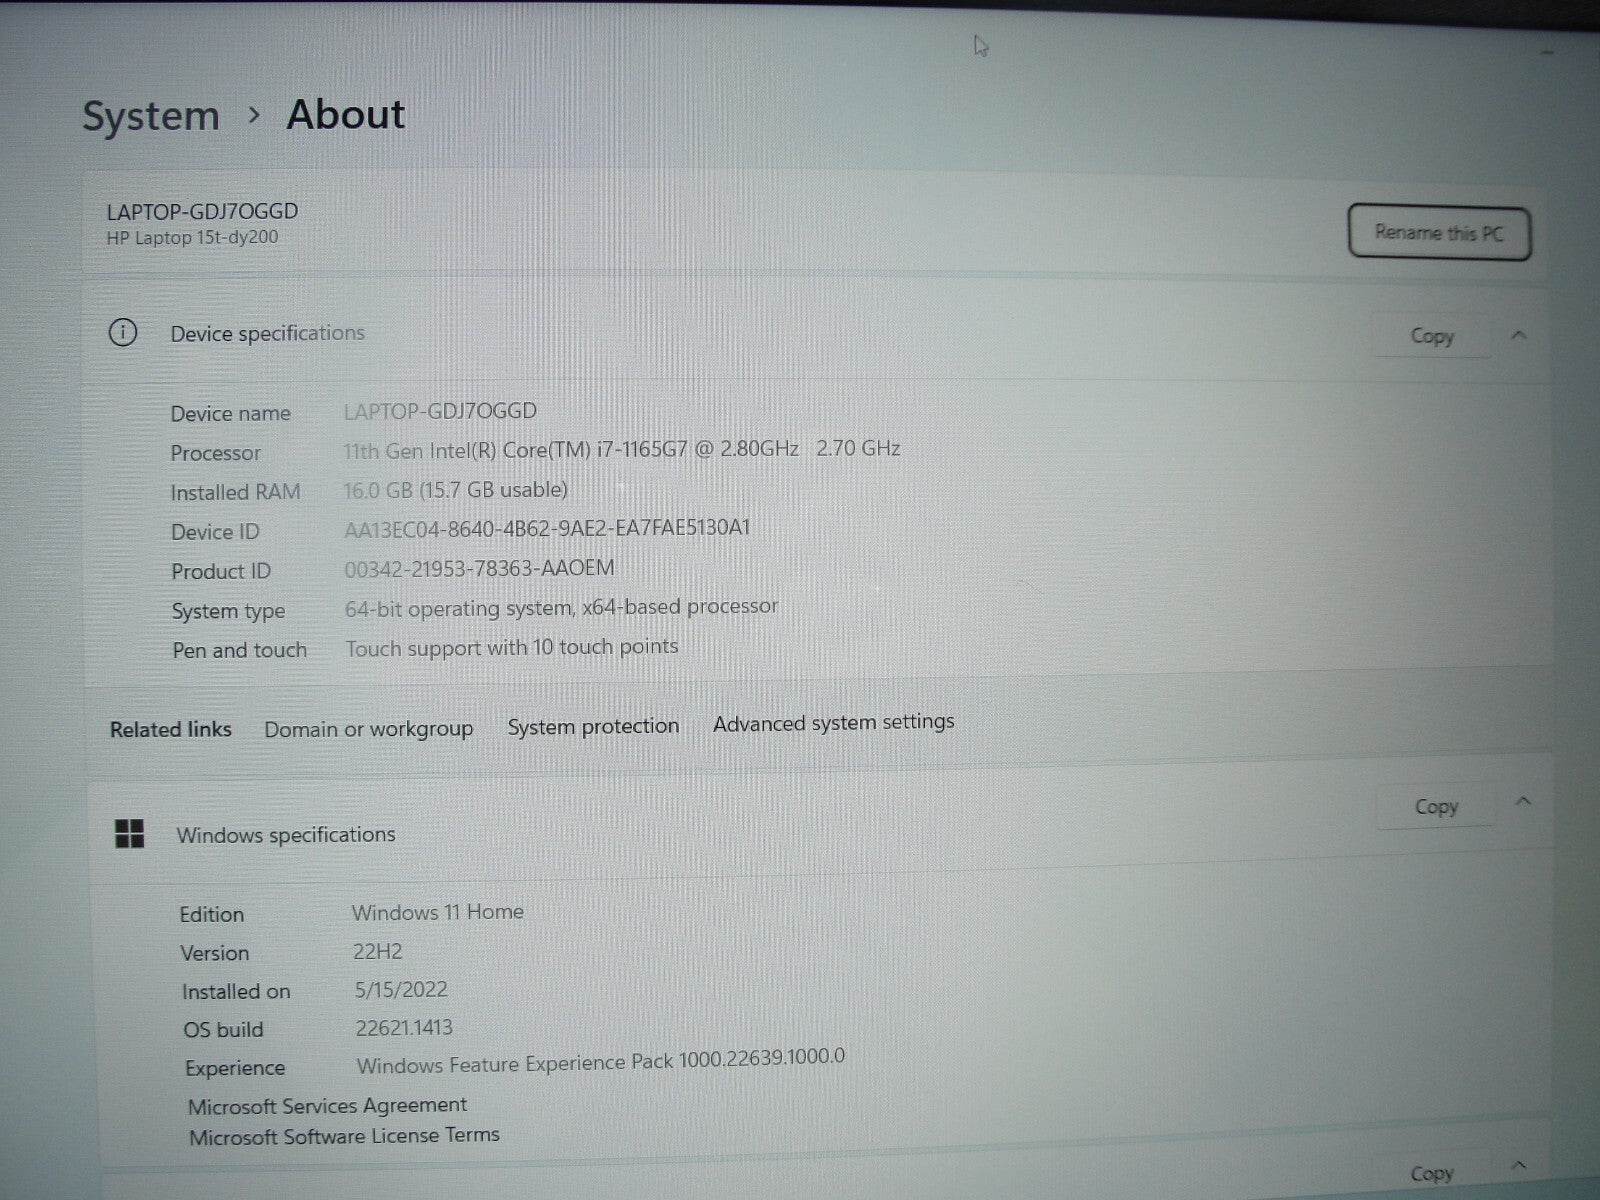Image resolution: width=1600 pixels, height=1200 pixels.
Task: Open Advanced system settings
Action: tap(833, 722)
